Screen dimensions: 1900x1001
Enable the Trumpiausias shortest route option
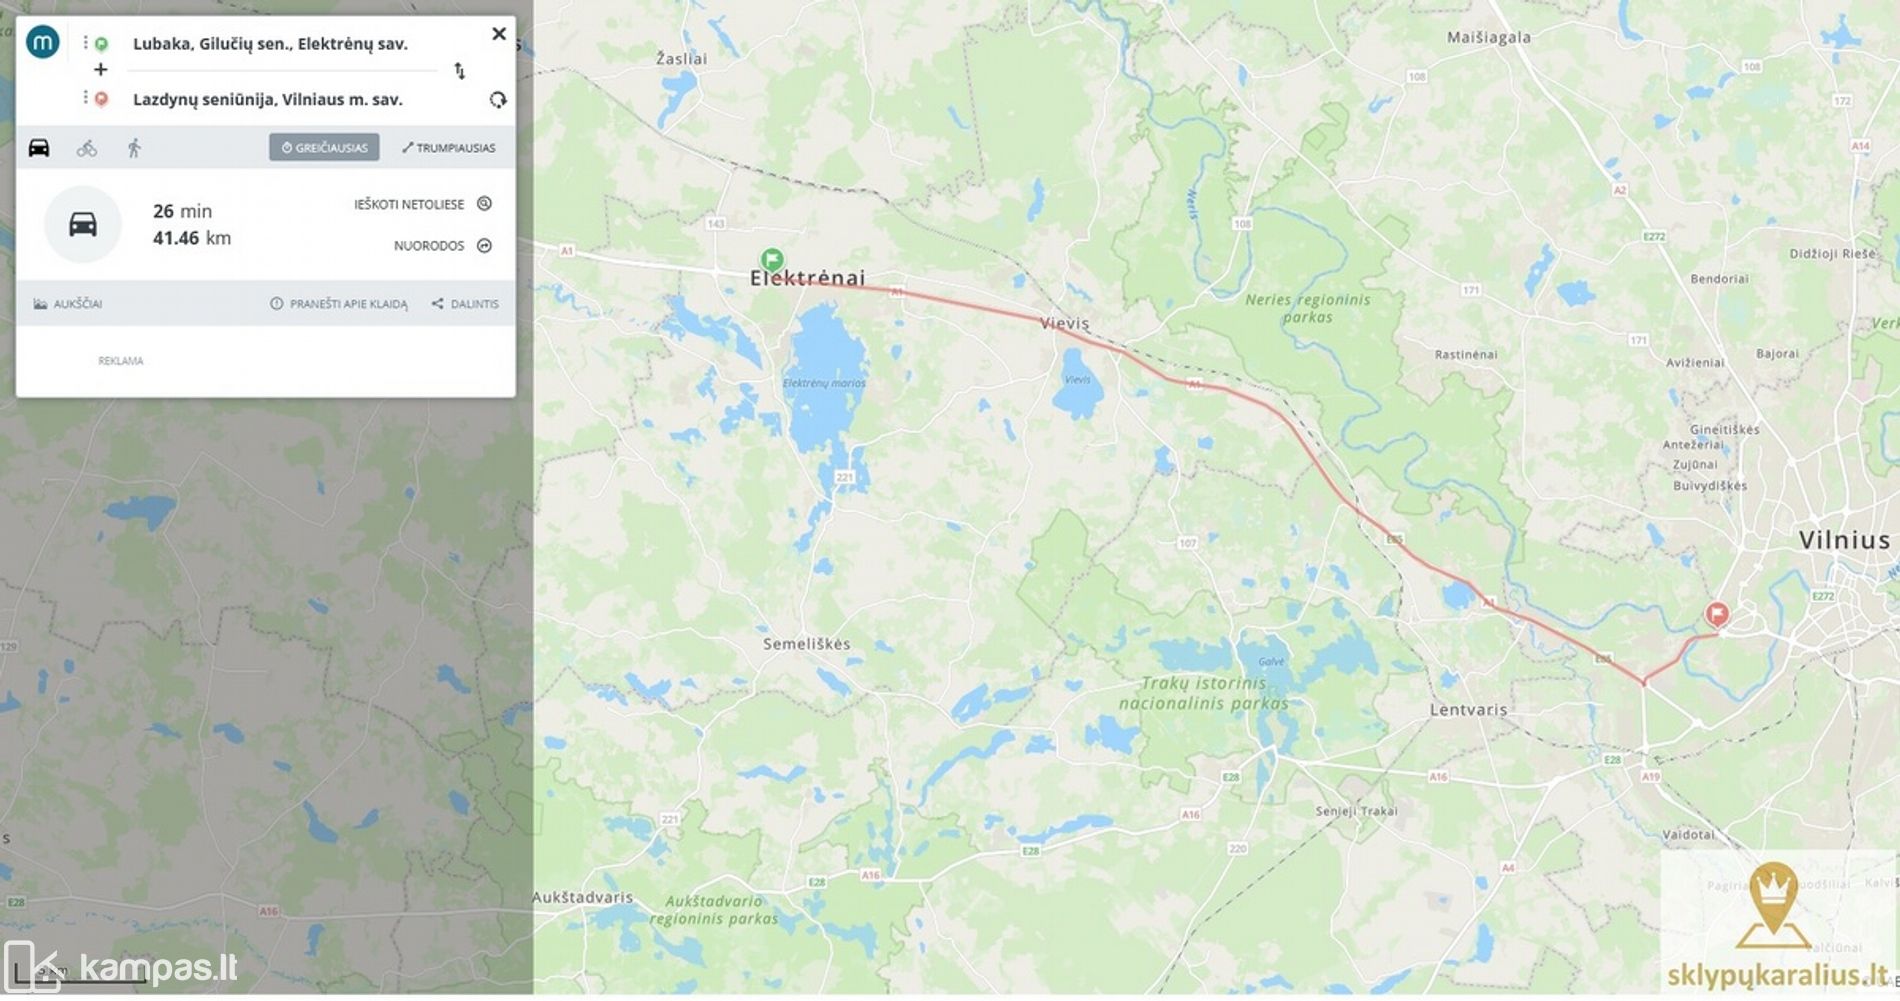[x=449, y=148]
